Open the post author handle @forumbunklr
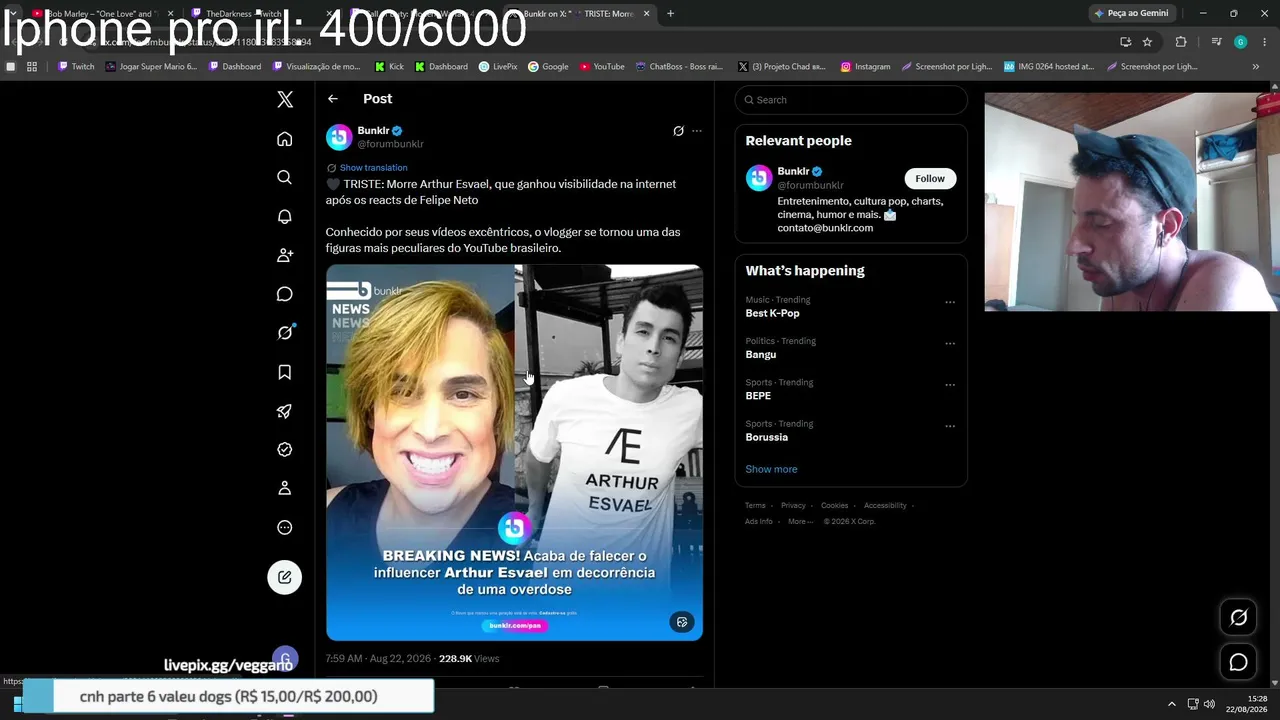The height and width of the screenshot is (720, 1280). [x=391, y=144]
